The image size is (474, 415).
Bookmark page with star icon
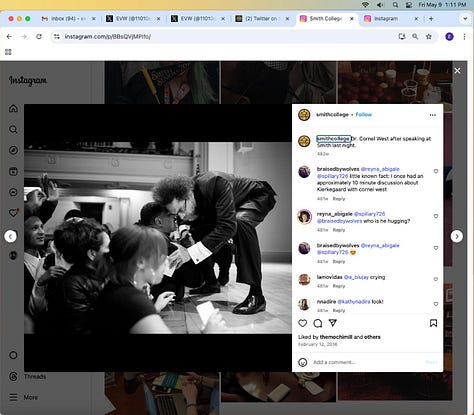(x=429, y=36)
